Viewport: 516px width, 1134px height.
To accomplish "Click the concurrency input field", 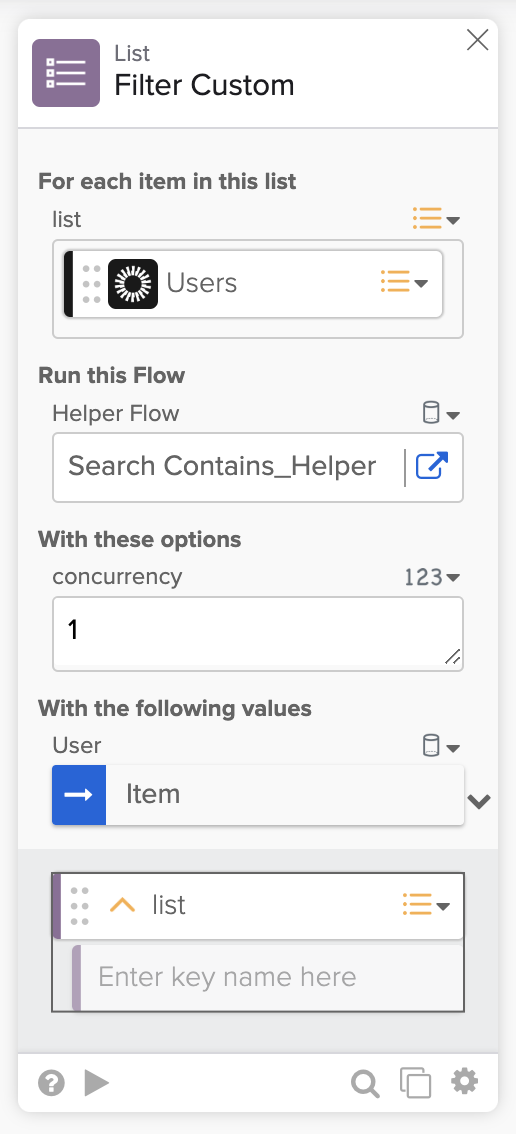I will [258, 634].
